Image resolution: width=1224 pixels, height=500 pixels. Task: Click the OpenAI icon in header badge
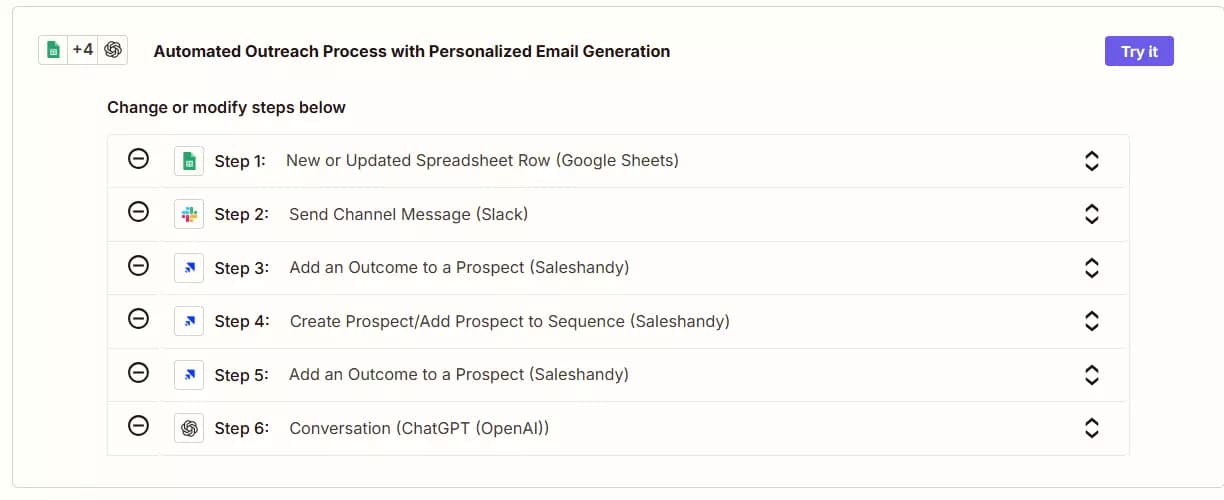[113, 50]
